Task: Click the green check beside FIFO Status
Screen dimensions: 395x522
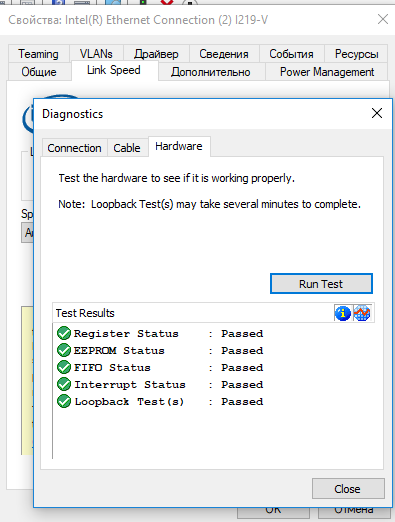Action: point(64,367)
